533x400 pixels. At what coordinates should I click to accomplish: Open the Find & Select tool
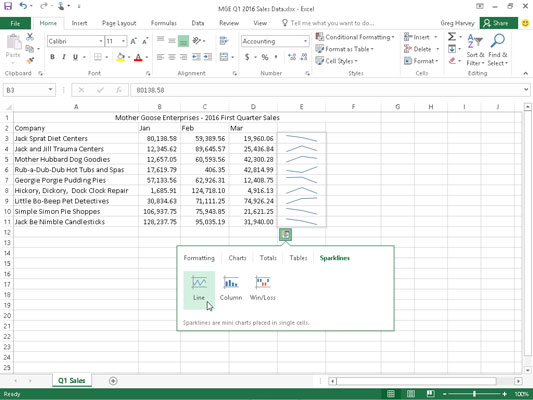point(498,50)
